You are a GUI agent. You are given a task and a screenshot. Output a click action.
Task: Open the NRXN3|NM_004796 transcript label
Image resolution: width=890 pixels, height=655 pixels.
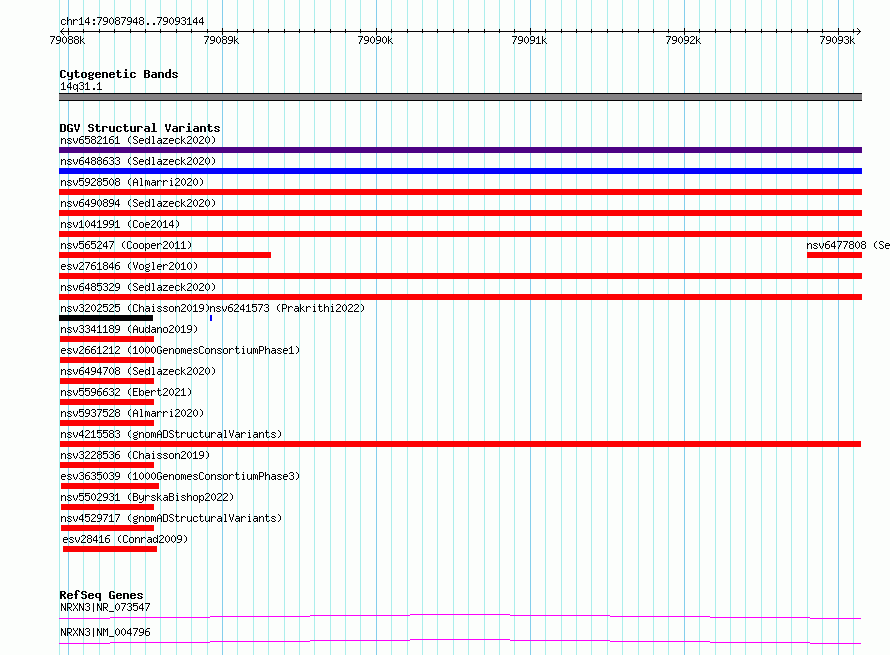click(x=105, y=632)
